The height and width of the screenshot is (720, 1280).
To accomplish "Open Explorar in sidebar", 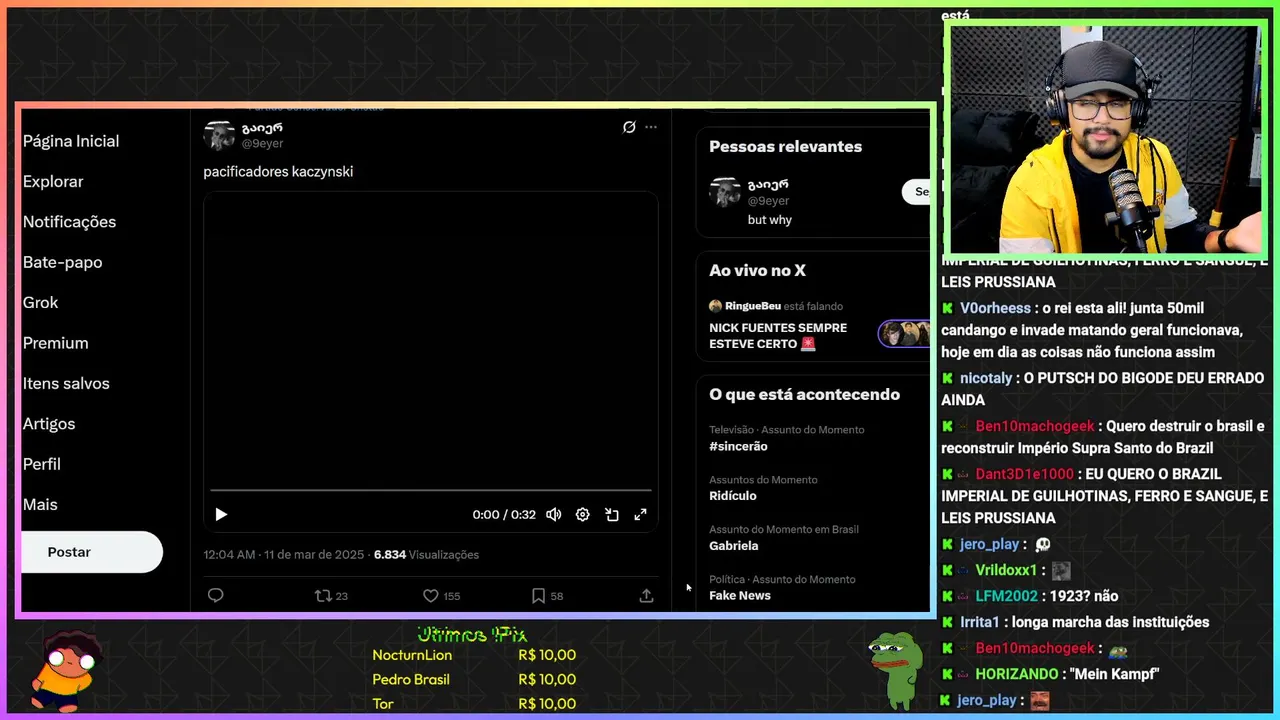I will click(53, 181).
